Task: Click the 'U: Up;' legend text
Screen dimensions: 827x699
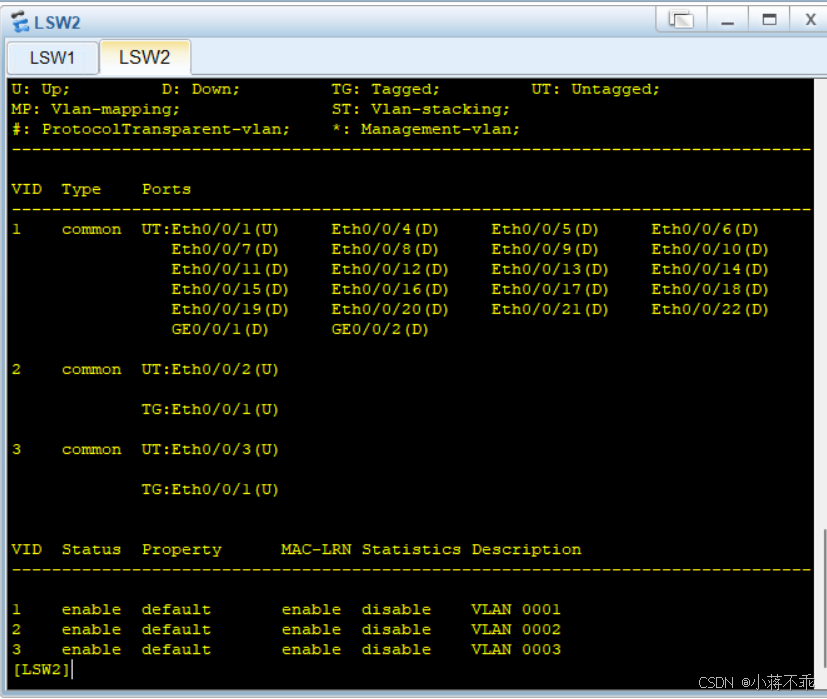Action: coord(41,89)
